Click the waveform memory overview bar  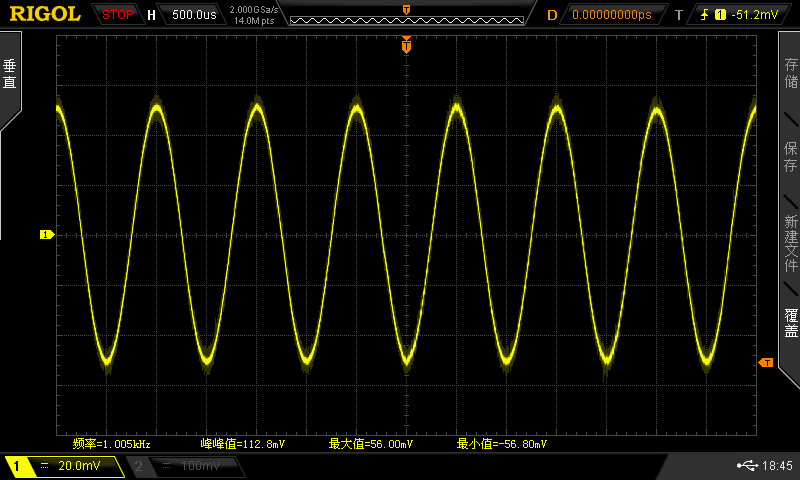tap(407, 20)
